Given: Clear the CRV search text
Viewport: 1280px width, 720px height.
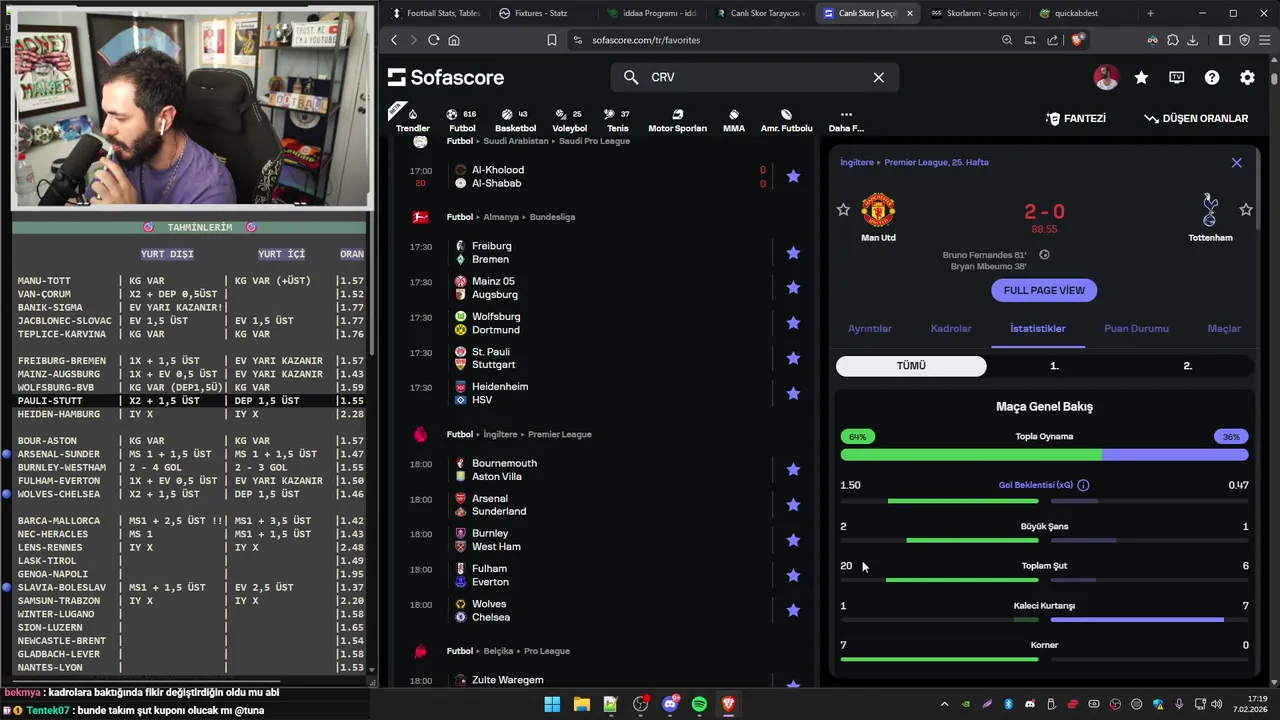Looking at the screenshot, I should click(878, 77).
